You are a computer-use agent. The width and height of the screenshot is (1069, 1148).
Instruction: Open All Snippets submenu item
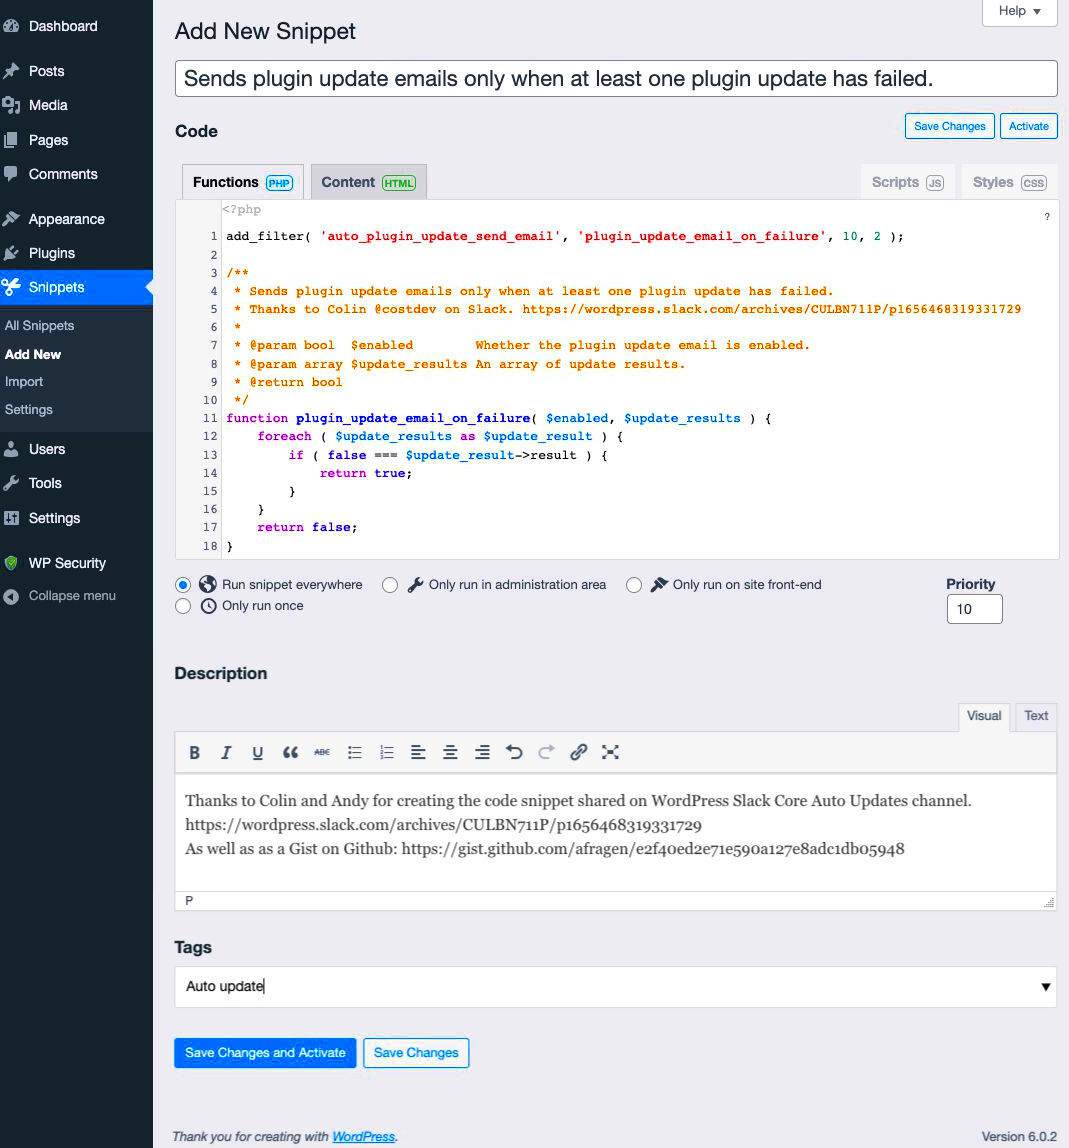pos(40,326)
